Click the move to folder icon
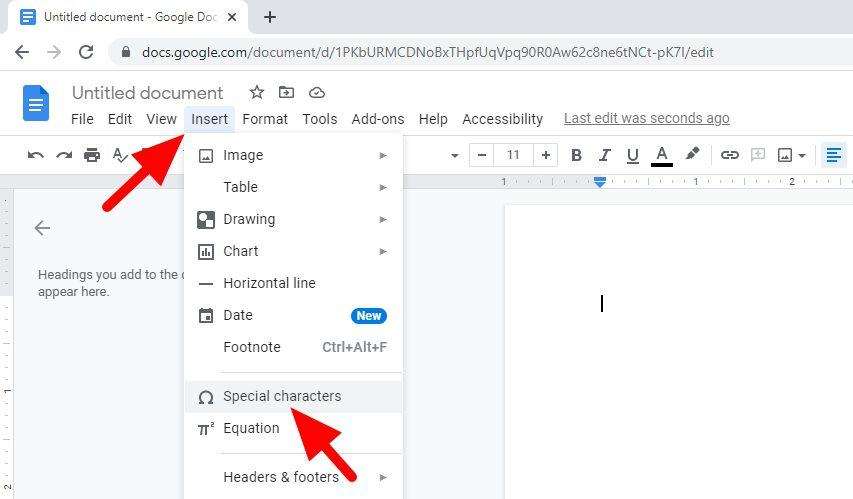Screen dimensions: 853x499 [x=286, y=93]
